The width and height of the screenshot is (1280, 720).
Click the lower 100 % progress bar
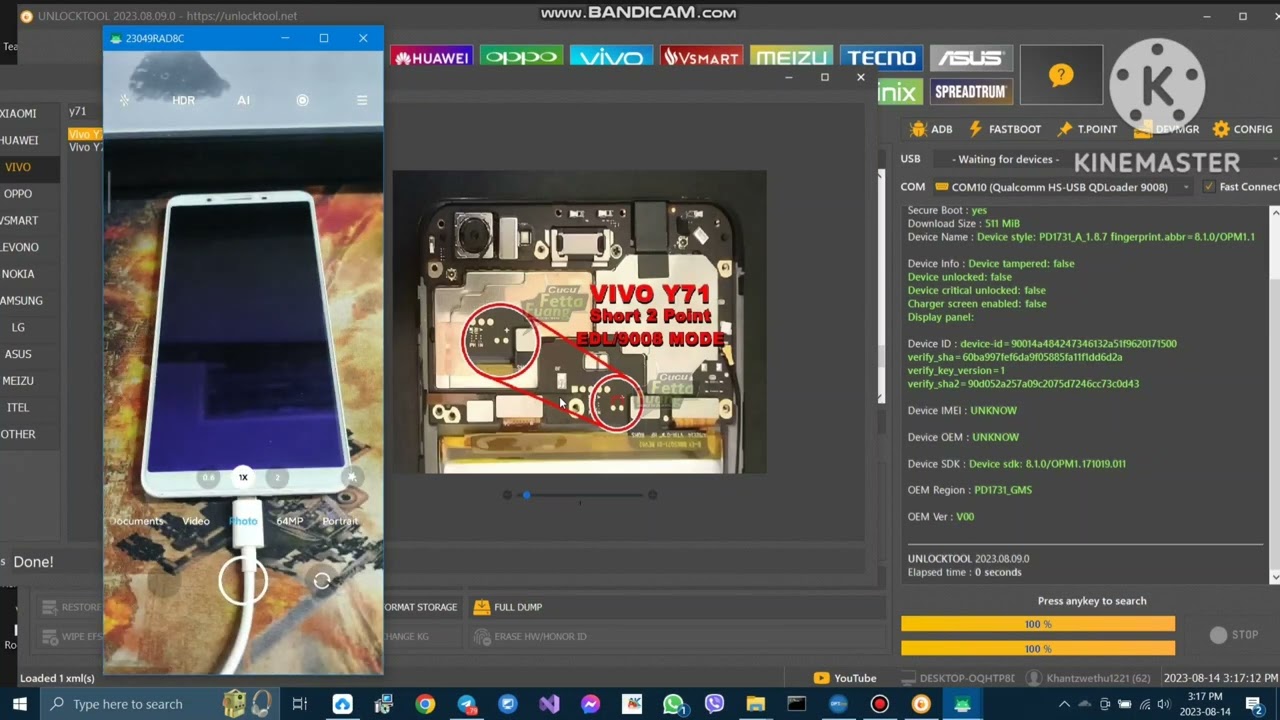tap(1038, 649)
